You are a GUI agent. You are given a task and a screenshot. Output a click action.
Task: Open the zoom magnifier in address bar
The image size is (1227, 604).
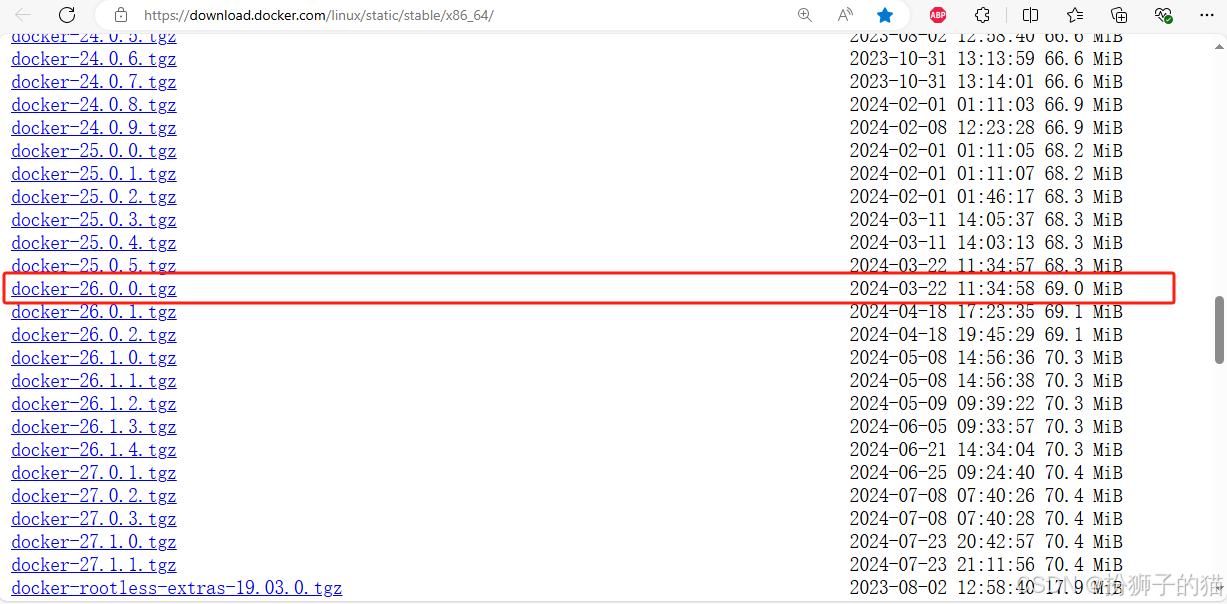(805, 15)
